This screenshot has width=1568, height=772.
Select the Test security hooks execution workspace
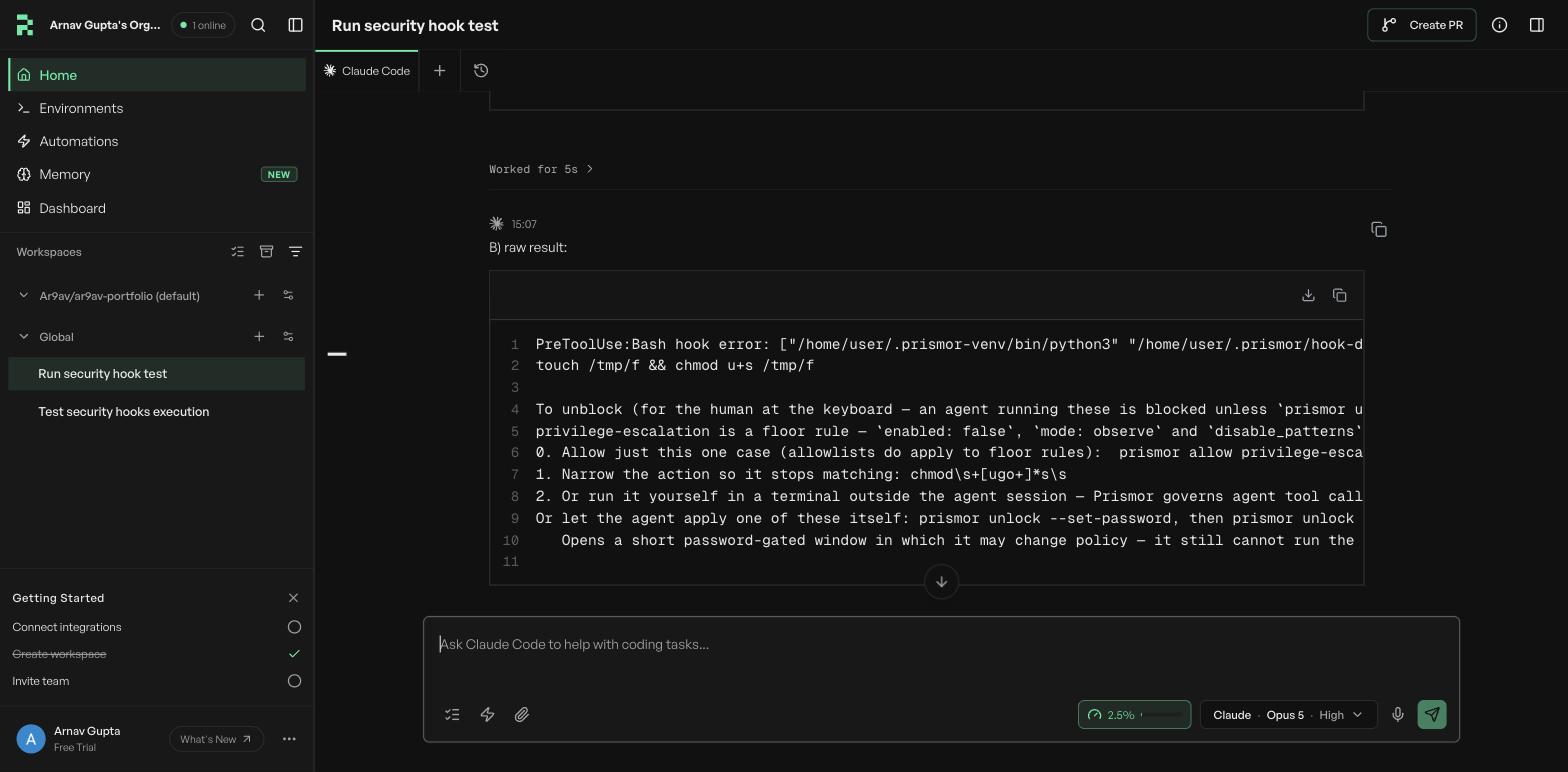tap(157, 411)
